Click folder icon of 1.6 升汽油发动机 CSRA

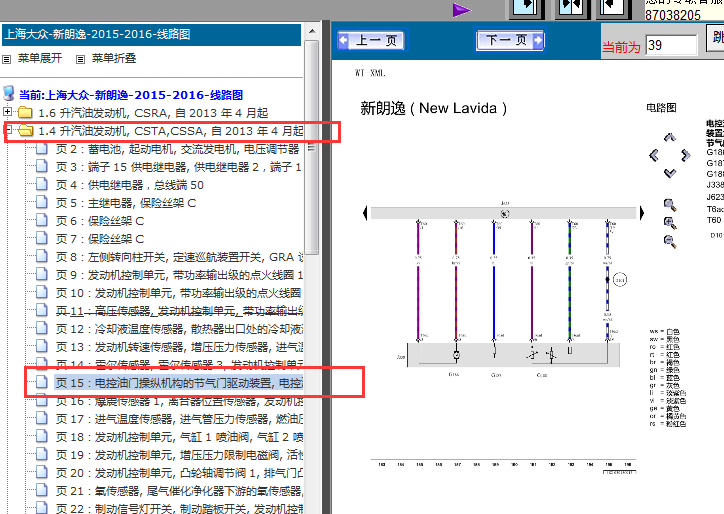pyautogui.click(x=25, y=112)
